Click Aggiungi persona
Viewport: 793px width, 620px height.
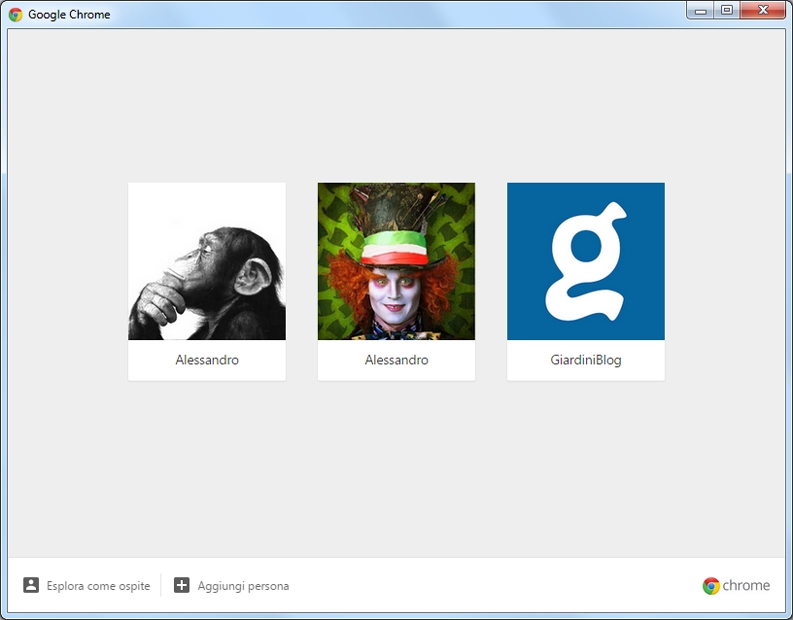(243, 586)
